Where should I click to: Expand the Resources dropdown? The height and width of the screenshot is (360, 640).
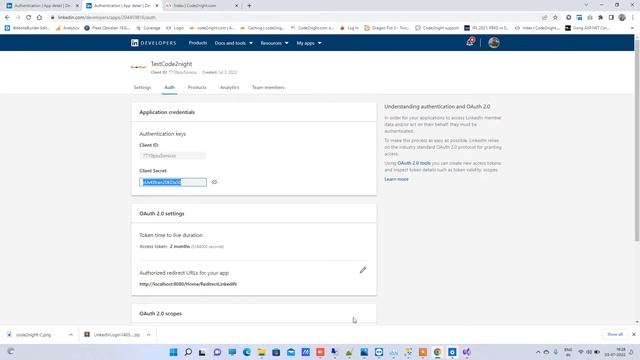(x=274, y=43)
